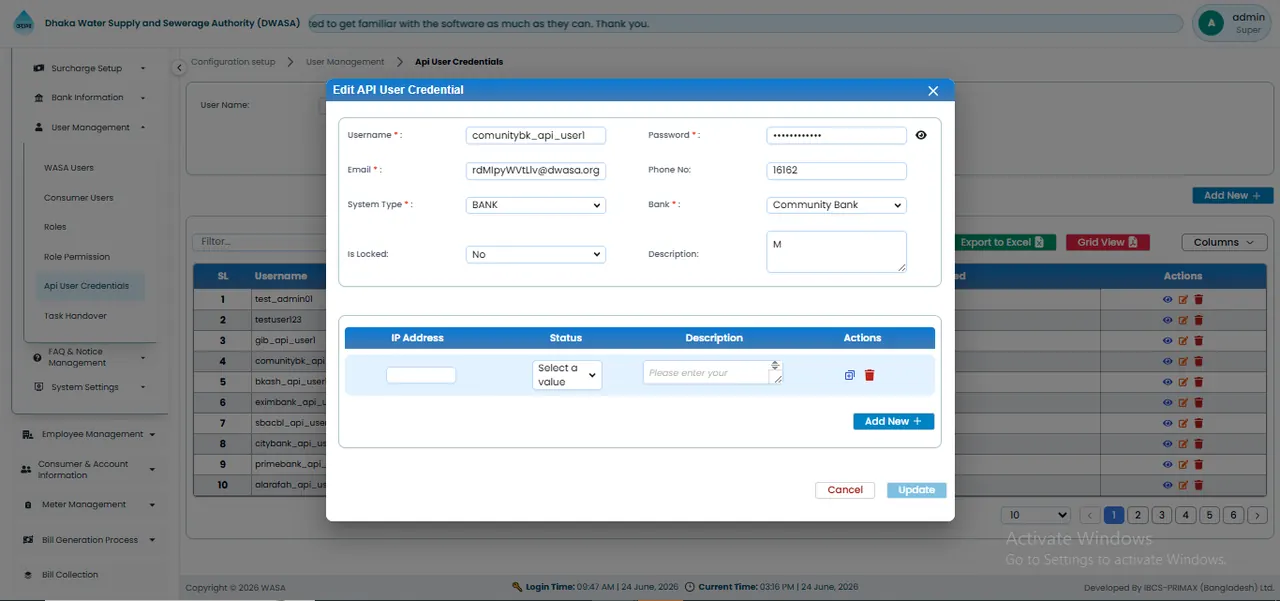Close the Edit API User Credential dialog
The height and width of the screenshot is (601, 1280).
point(933,91)
